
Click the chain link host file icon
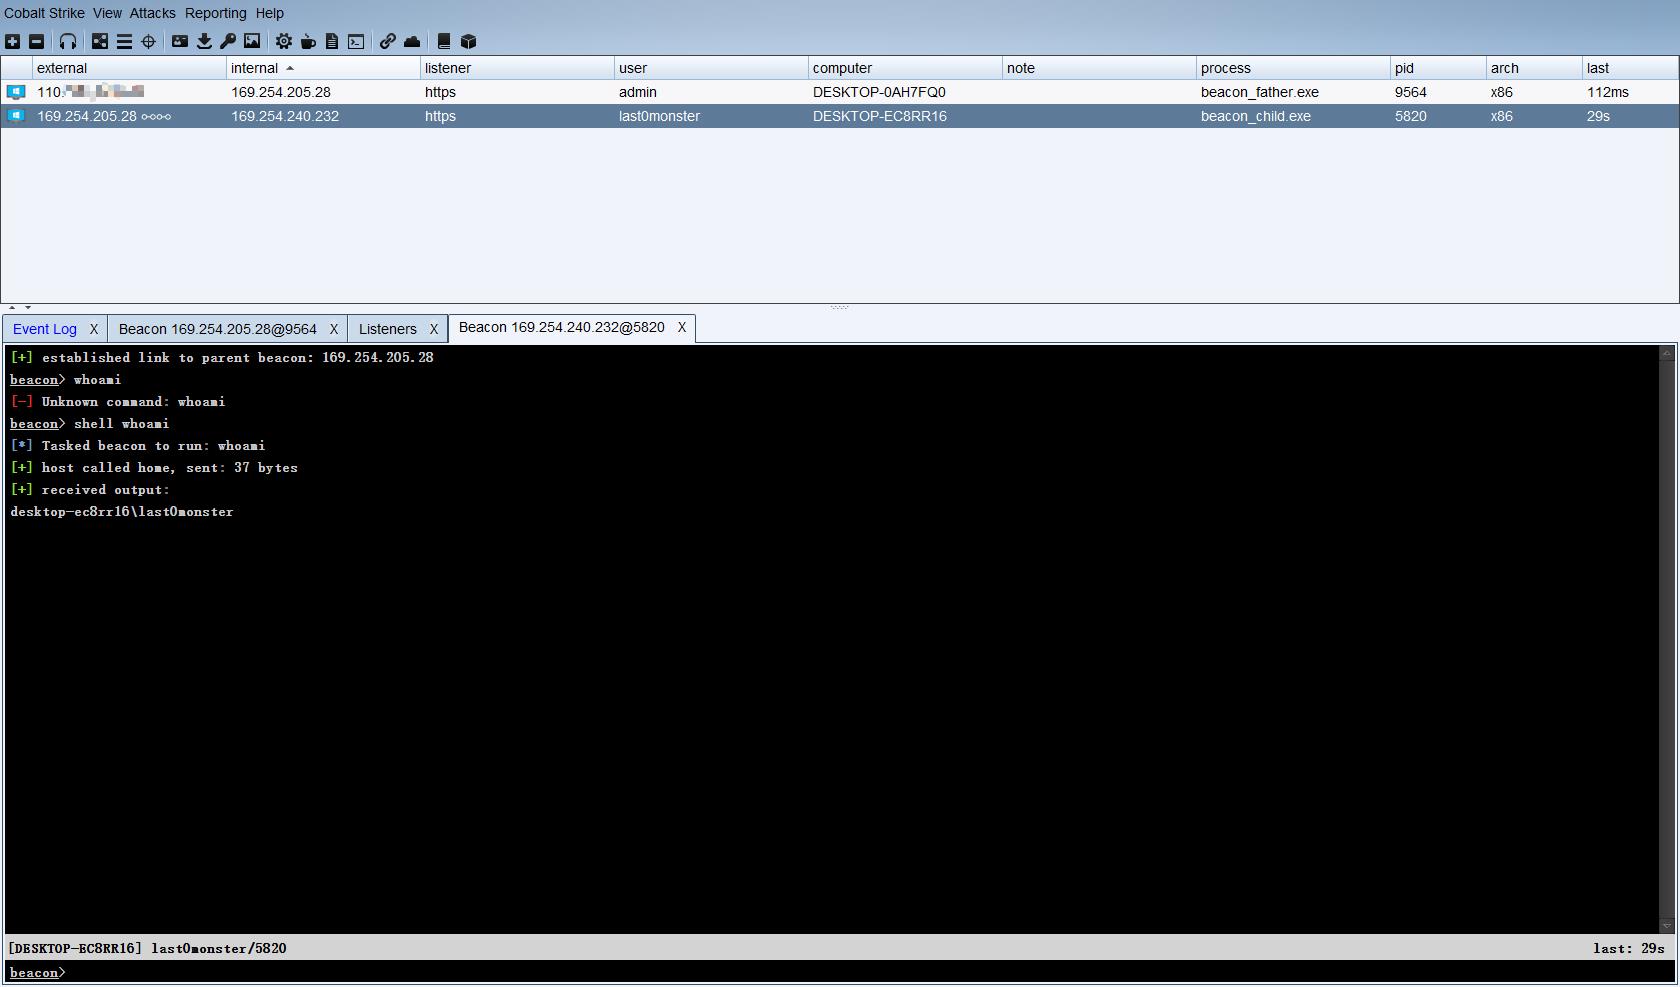point(388,41)
